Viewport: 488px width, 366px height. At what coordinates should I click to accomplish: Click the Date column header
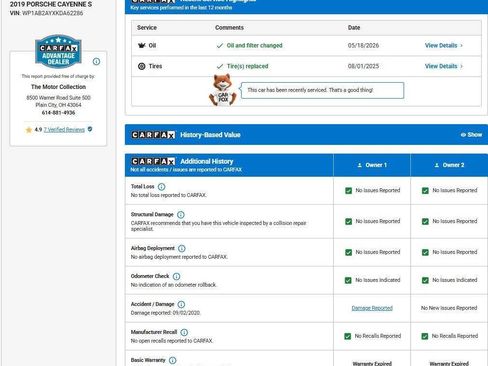coord(354,28)
